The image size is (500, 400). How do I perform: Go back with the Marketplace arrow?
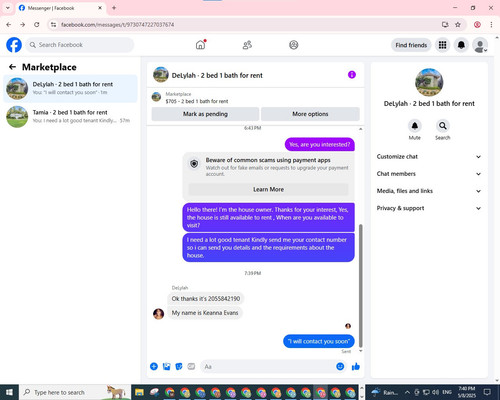click(x=12, y=67)
